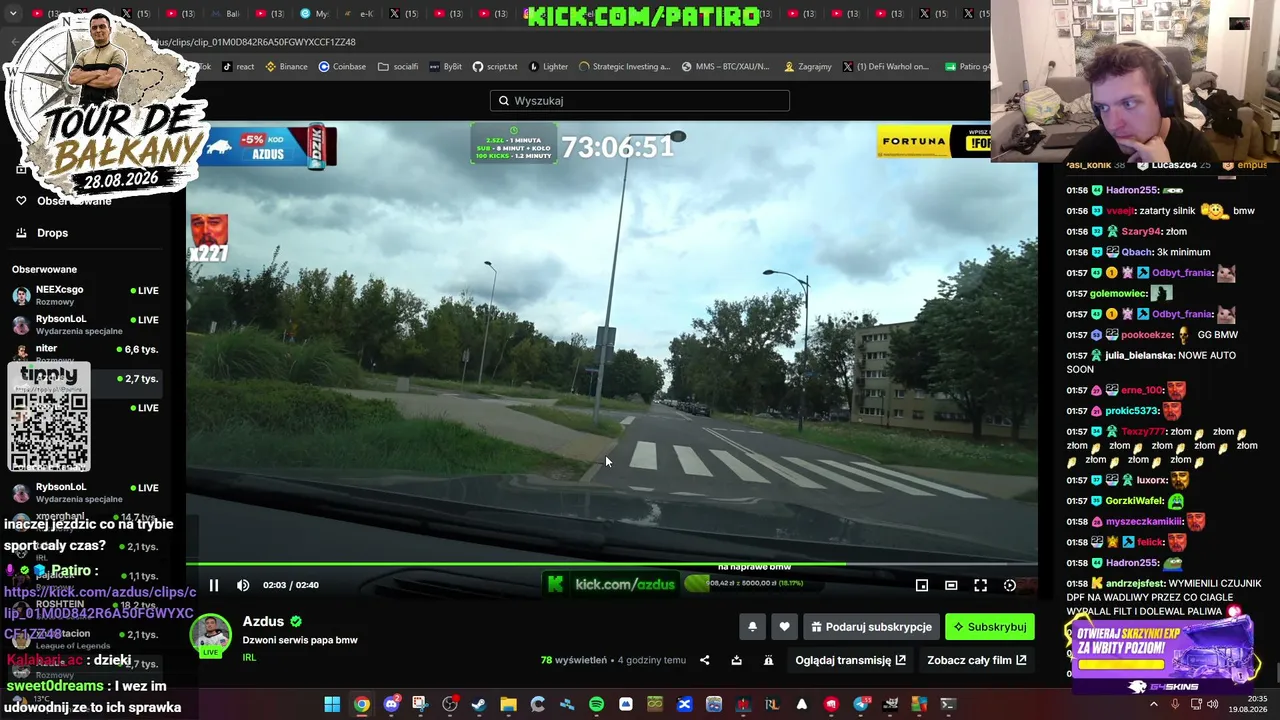Expand the browser tab search dropdown
Viewport: 1280px width, 720px height.
pyautogui.click(x=13, y=14)
